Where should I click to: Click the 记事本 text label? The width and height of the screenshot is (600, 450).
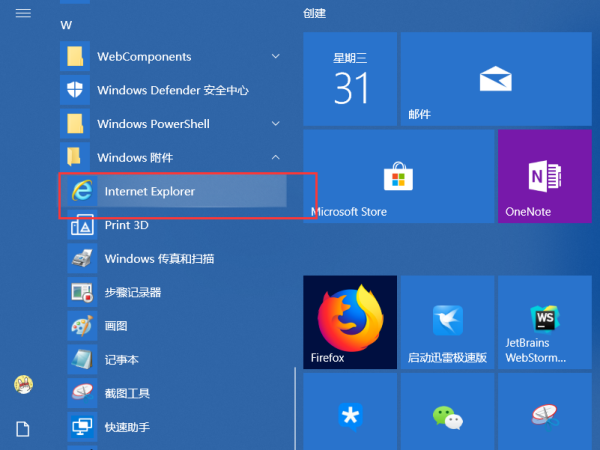pyautogui.click(x=122, y=360)
